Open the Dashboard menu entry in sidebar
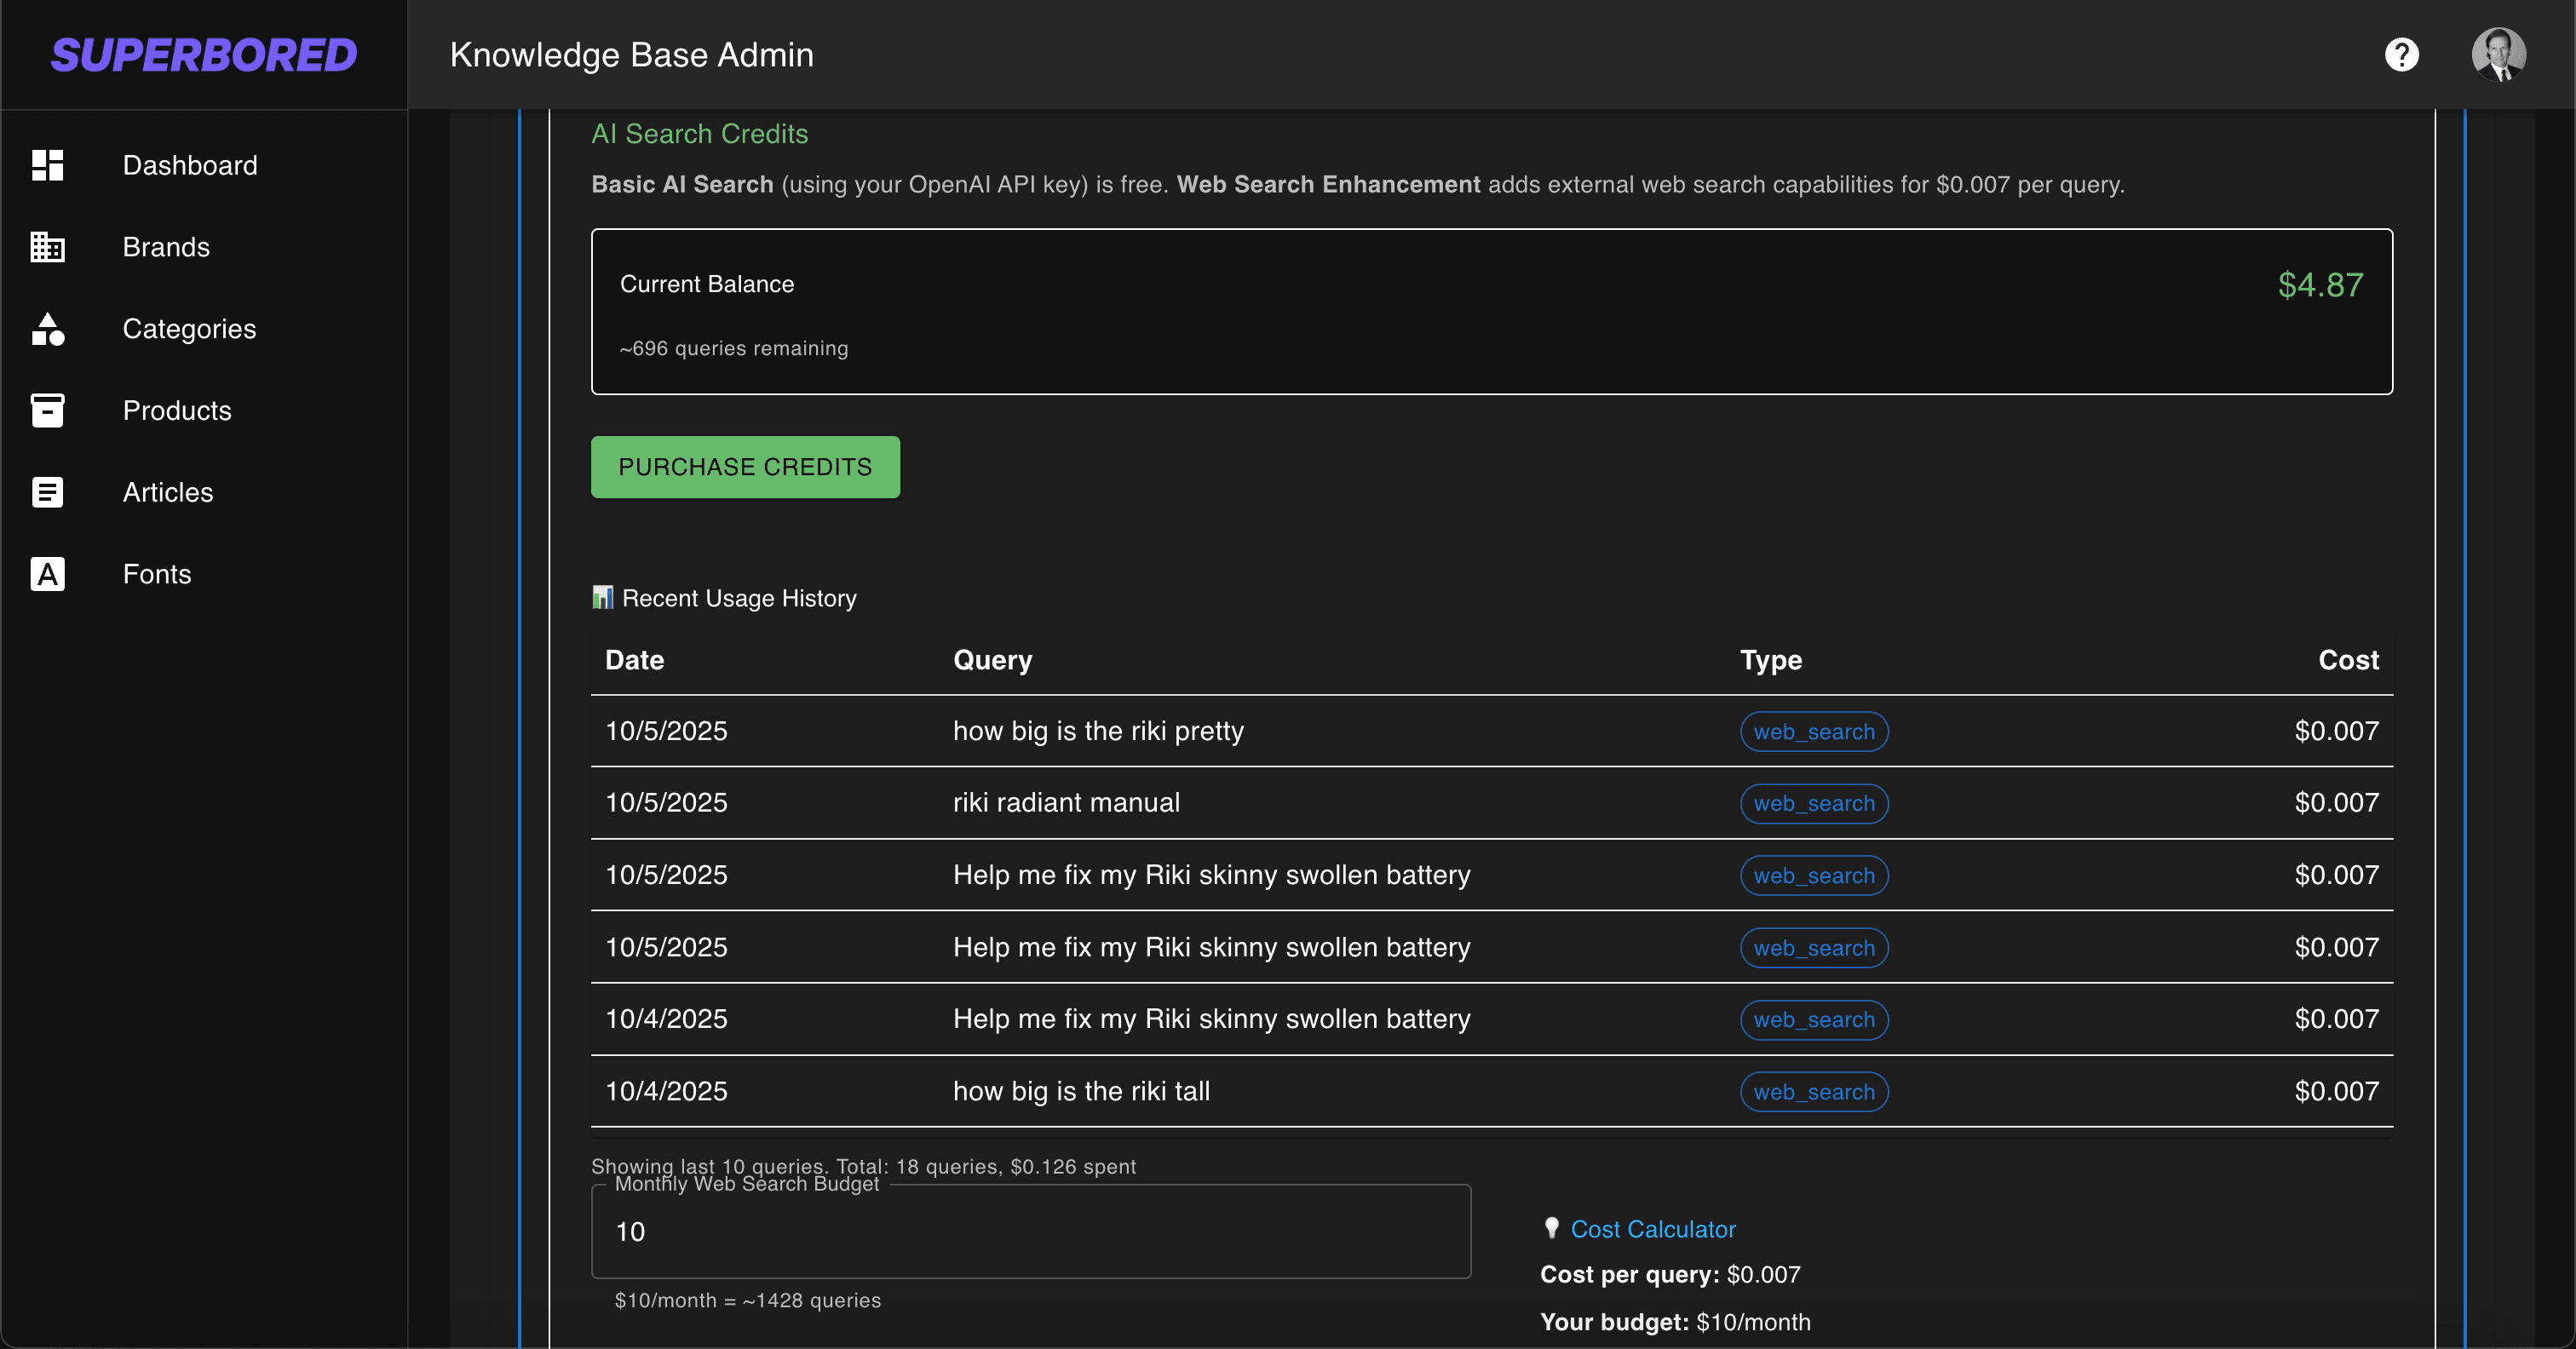The image size is (2576, 1349). (190, 165)
